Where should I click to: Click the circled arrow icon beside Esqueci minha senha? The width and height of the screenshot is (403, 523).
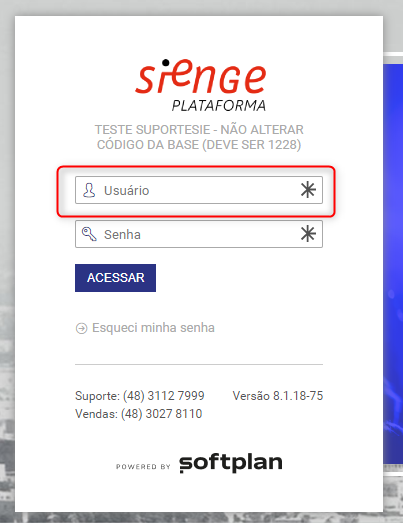(x=81, y=328)
